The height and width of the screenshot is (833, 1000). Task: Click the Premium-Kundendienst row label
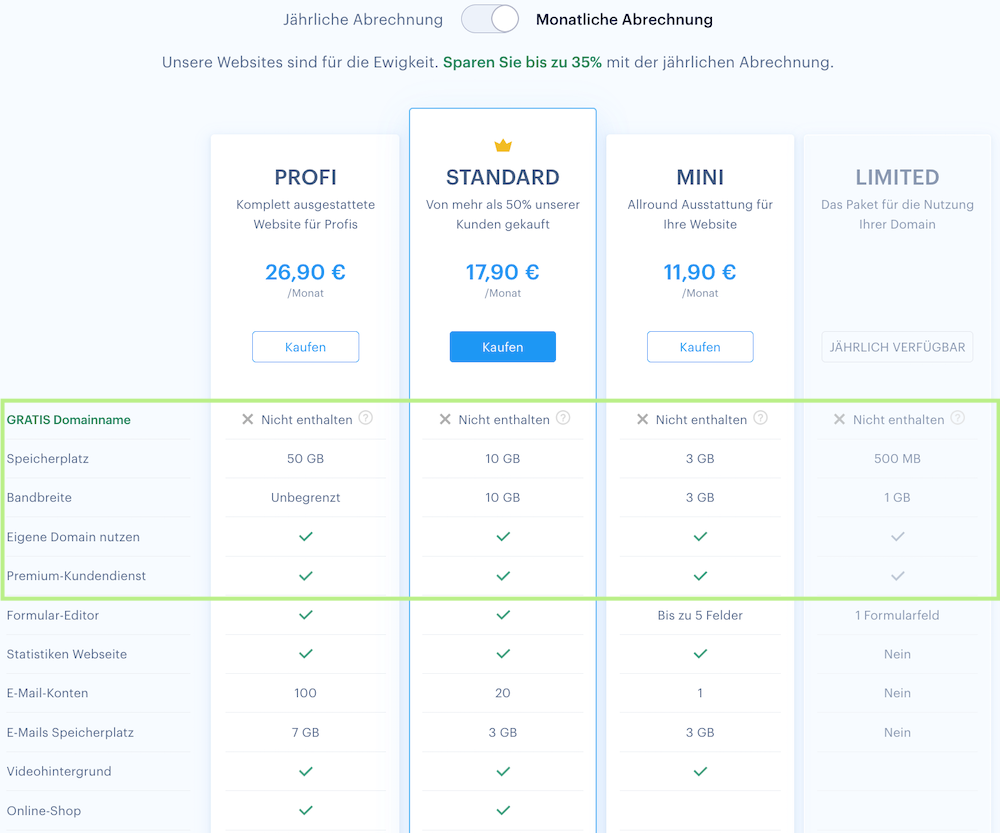coord(76,576)
